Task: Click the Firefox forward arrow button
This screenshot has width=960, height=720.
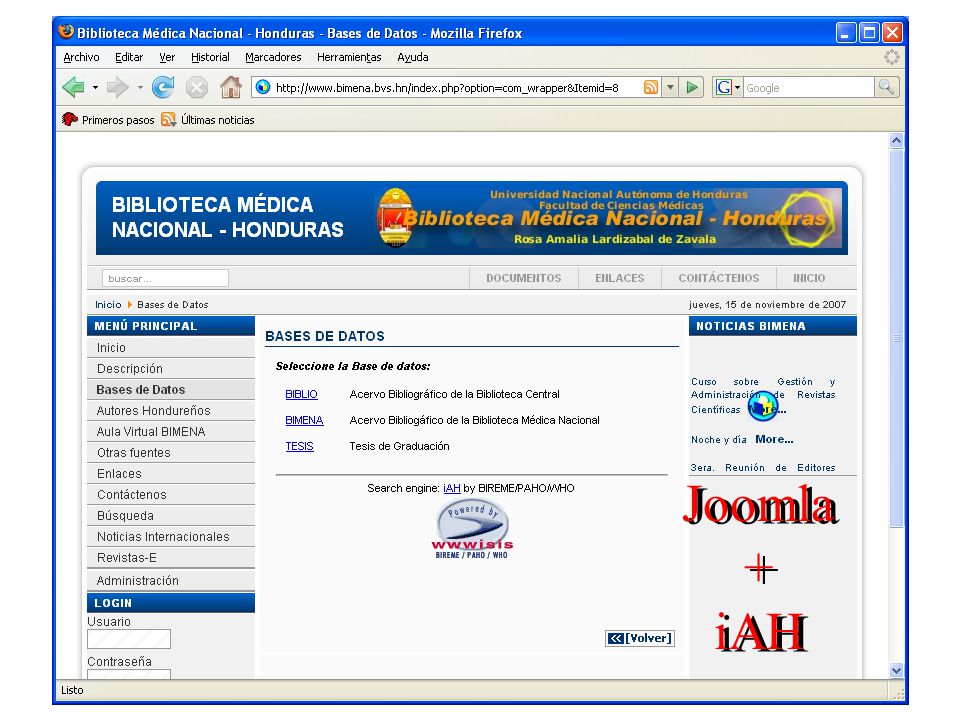Action: pyautogui.click(x=118, y=88)
